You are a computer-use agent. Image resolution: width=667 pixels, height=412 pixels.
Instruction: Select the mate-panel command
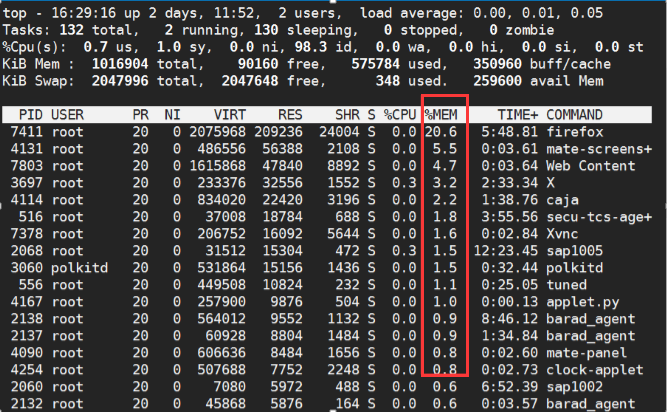(x=587, y=353)
